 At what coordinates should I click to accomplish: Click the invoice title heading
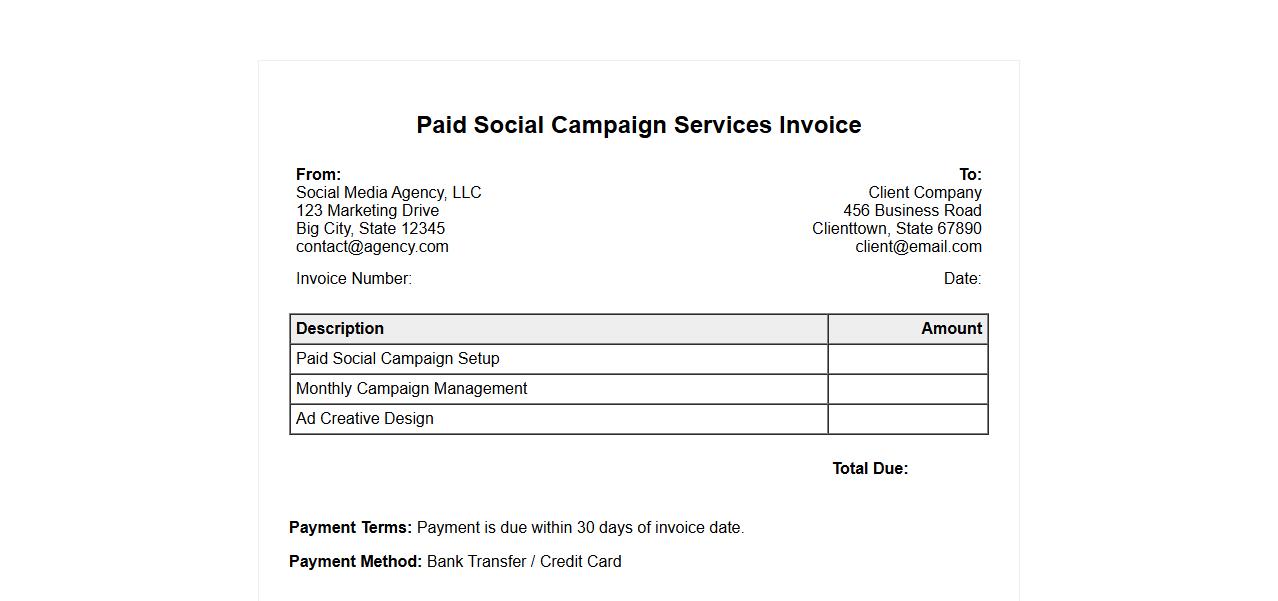point(638,125)
